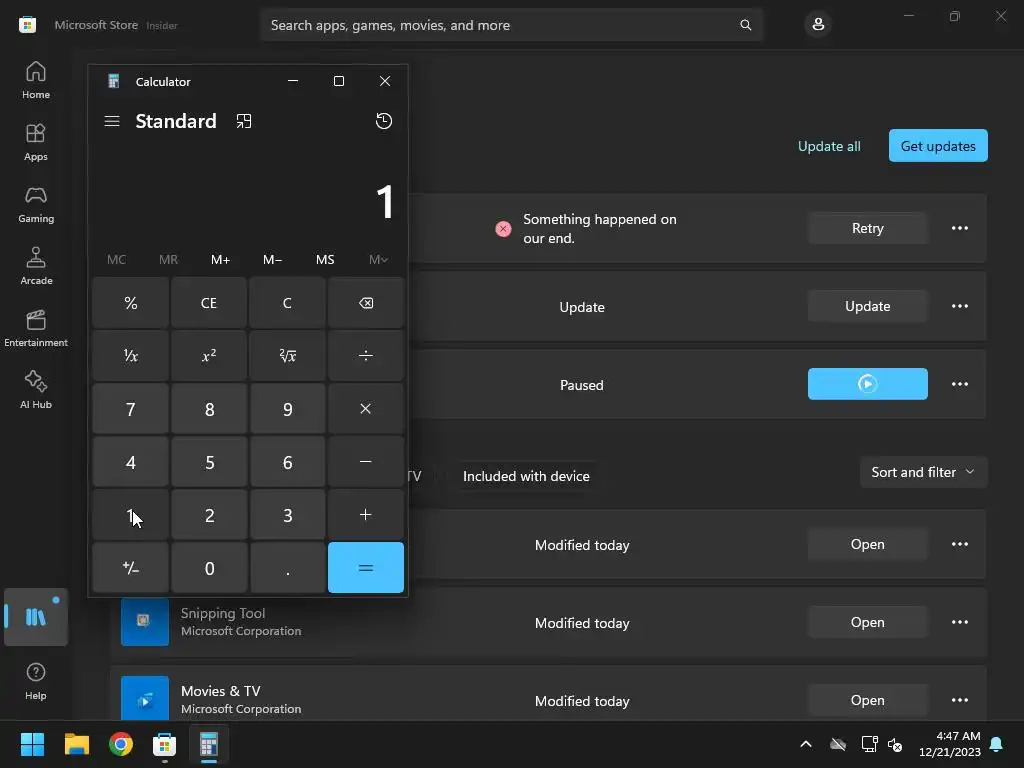The height and width of the screenshot is (768, 1024).
Task: Click the Snipping Tool app thumbnail
Action: click(145, 622)
